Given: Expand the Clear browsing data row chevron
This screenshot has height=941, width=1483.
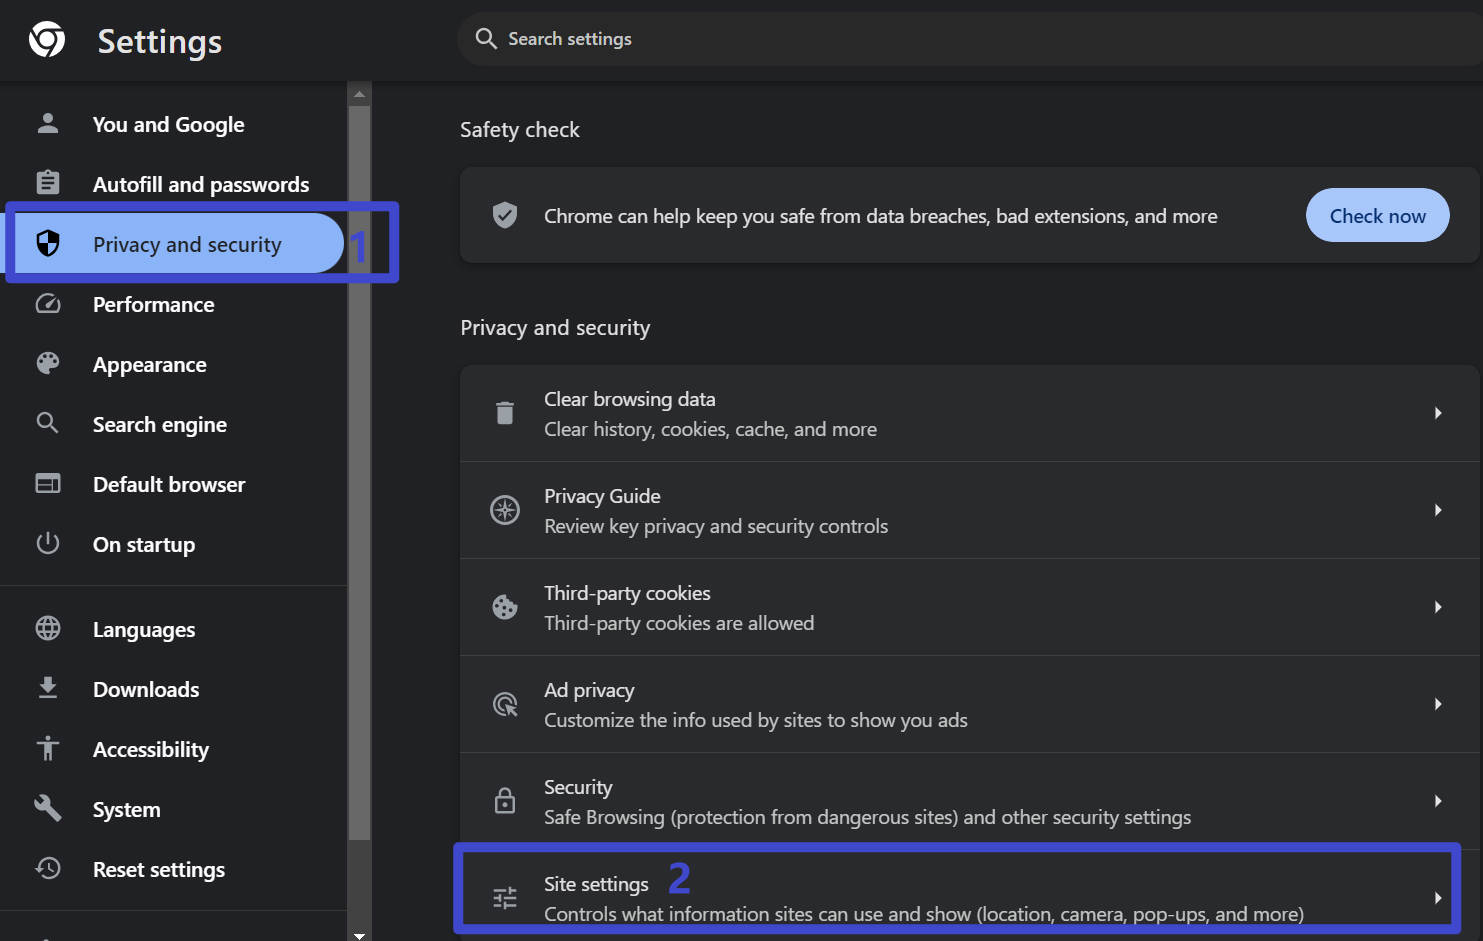Looking at the screenshot, I should tap(1438, 412).
